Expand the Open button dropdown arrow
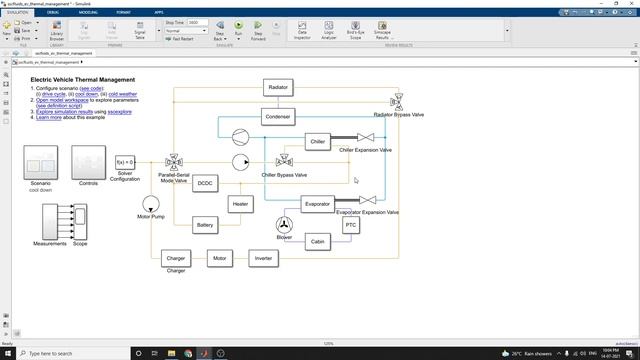This screenshot has width=640, height=360. click(38, 23)
